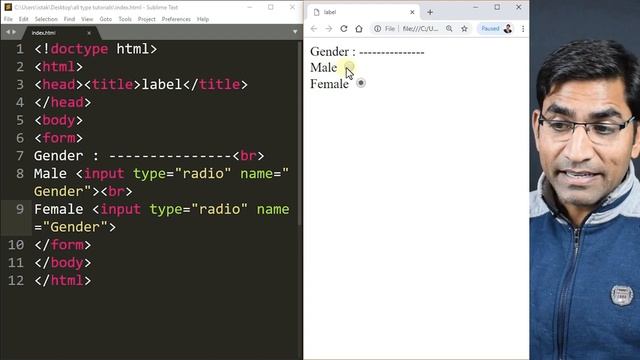Click the Paused profile button
This screenshot has width=640, height=360.
pos(496,29)
